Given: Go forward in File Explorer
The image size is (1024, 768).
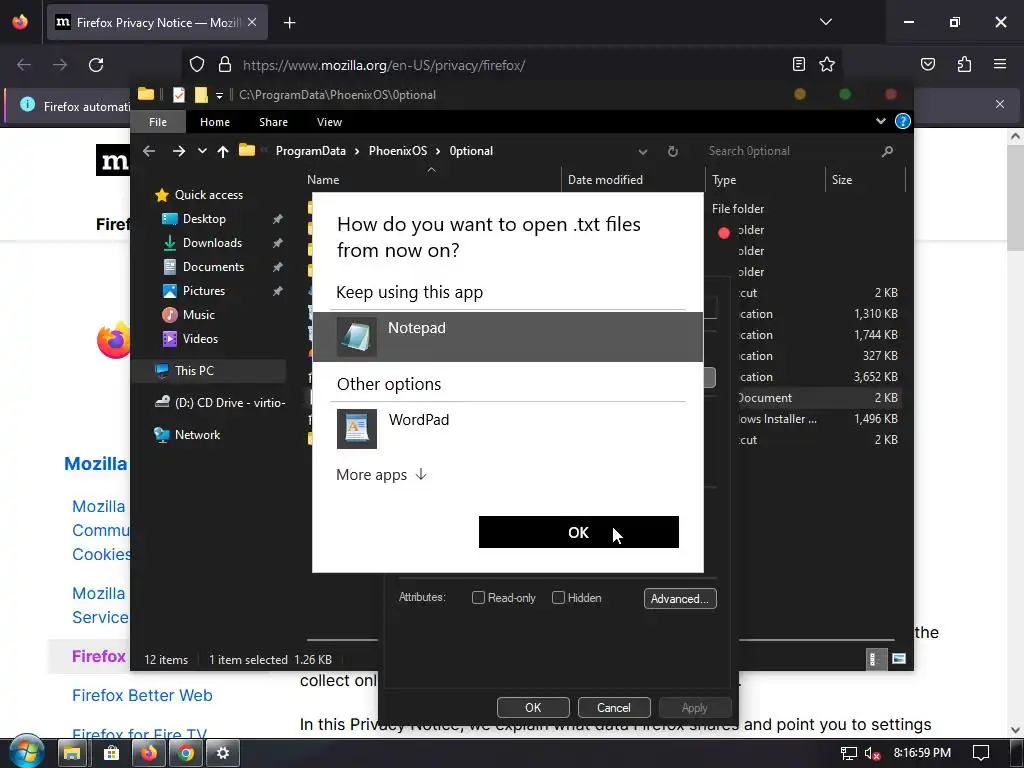Looking at the screenshot, I should coord(178,151).
